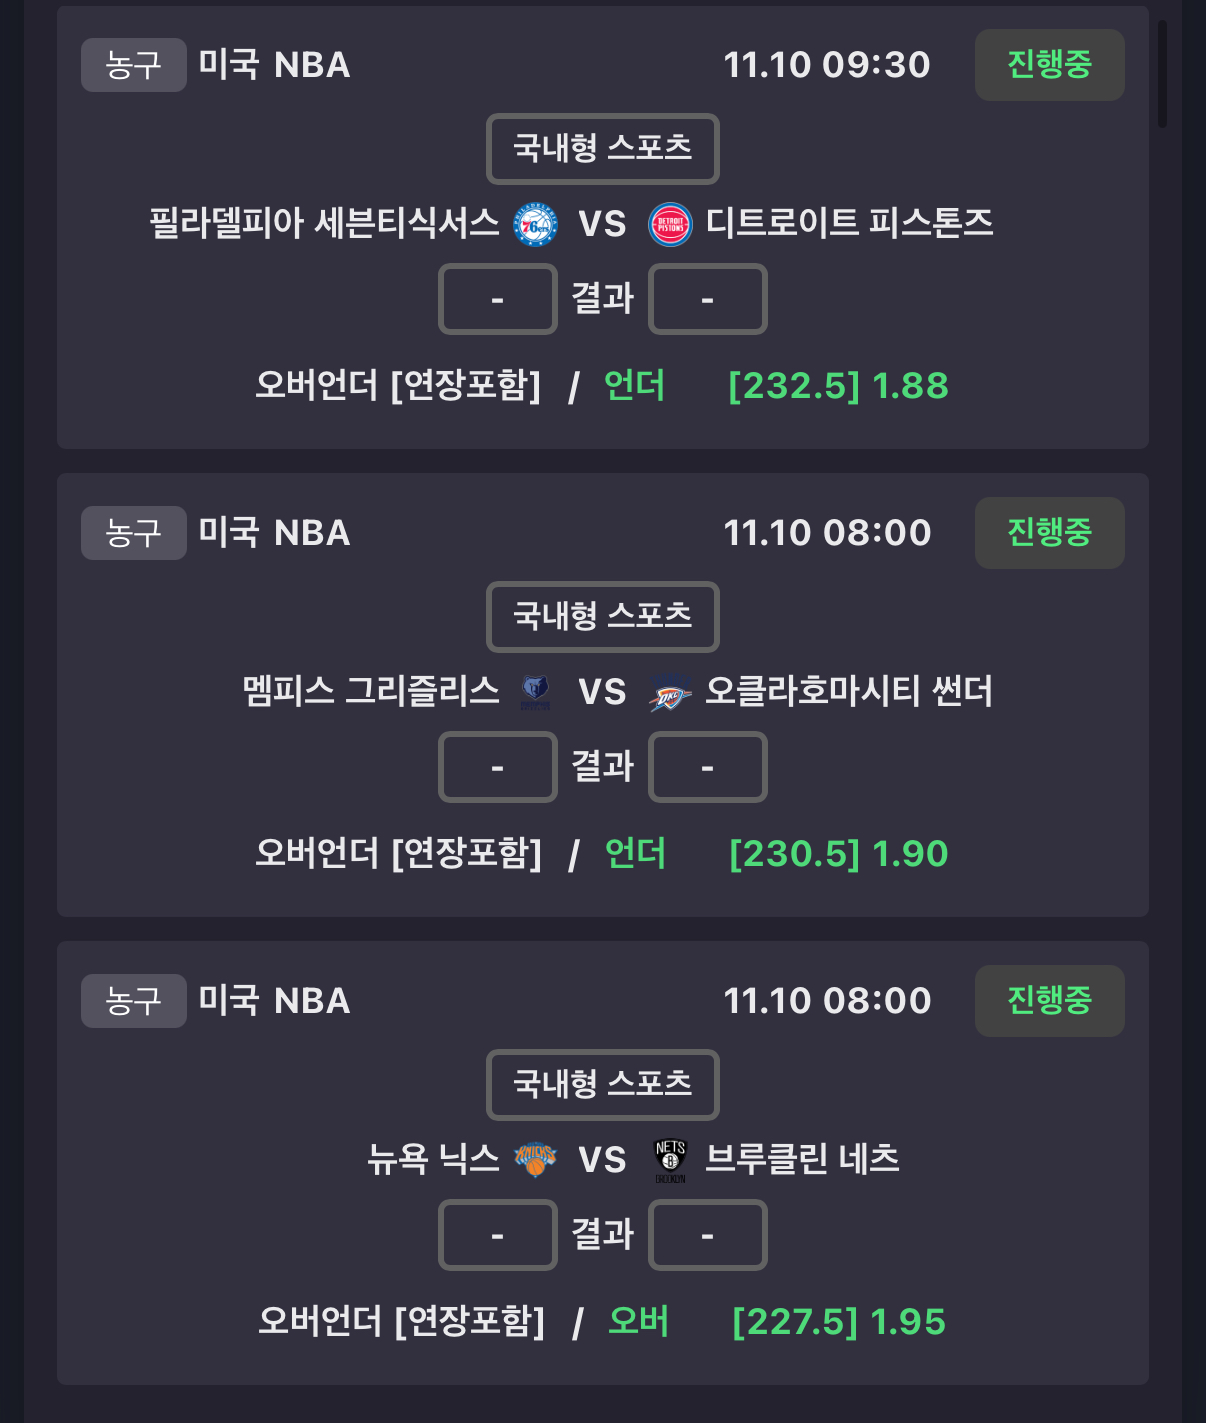Click the Oklahoma City result score box

pos(707,767)
